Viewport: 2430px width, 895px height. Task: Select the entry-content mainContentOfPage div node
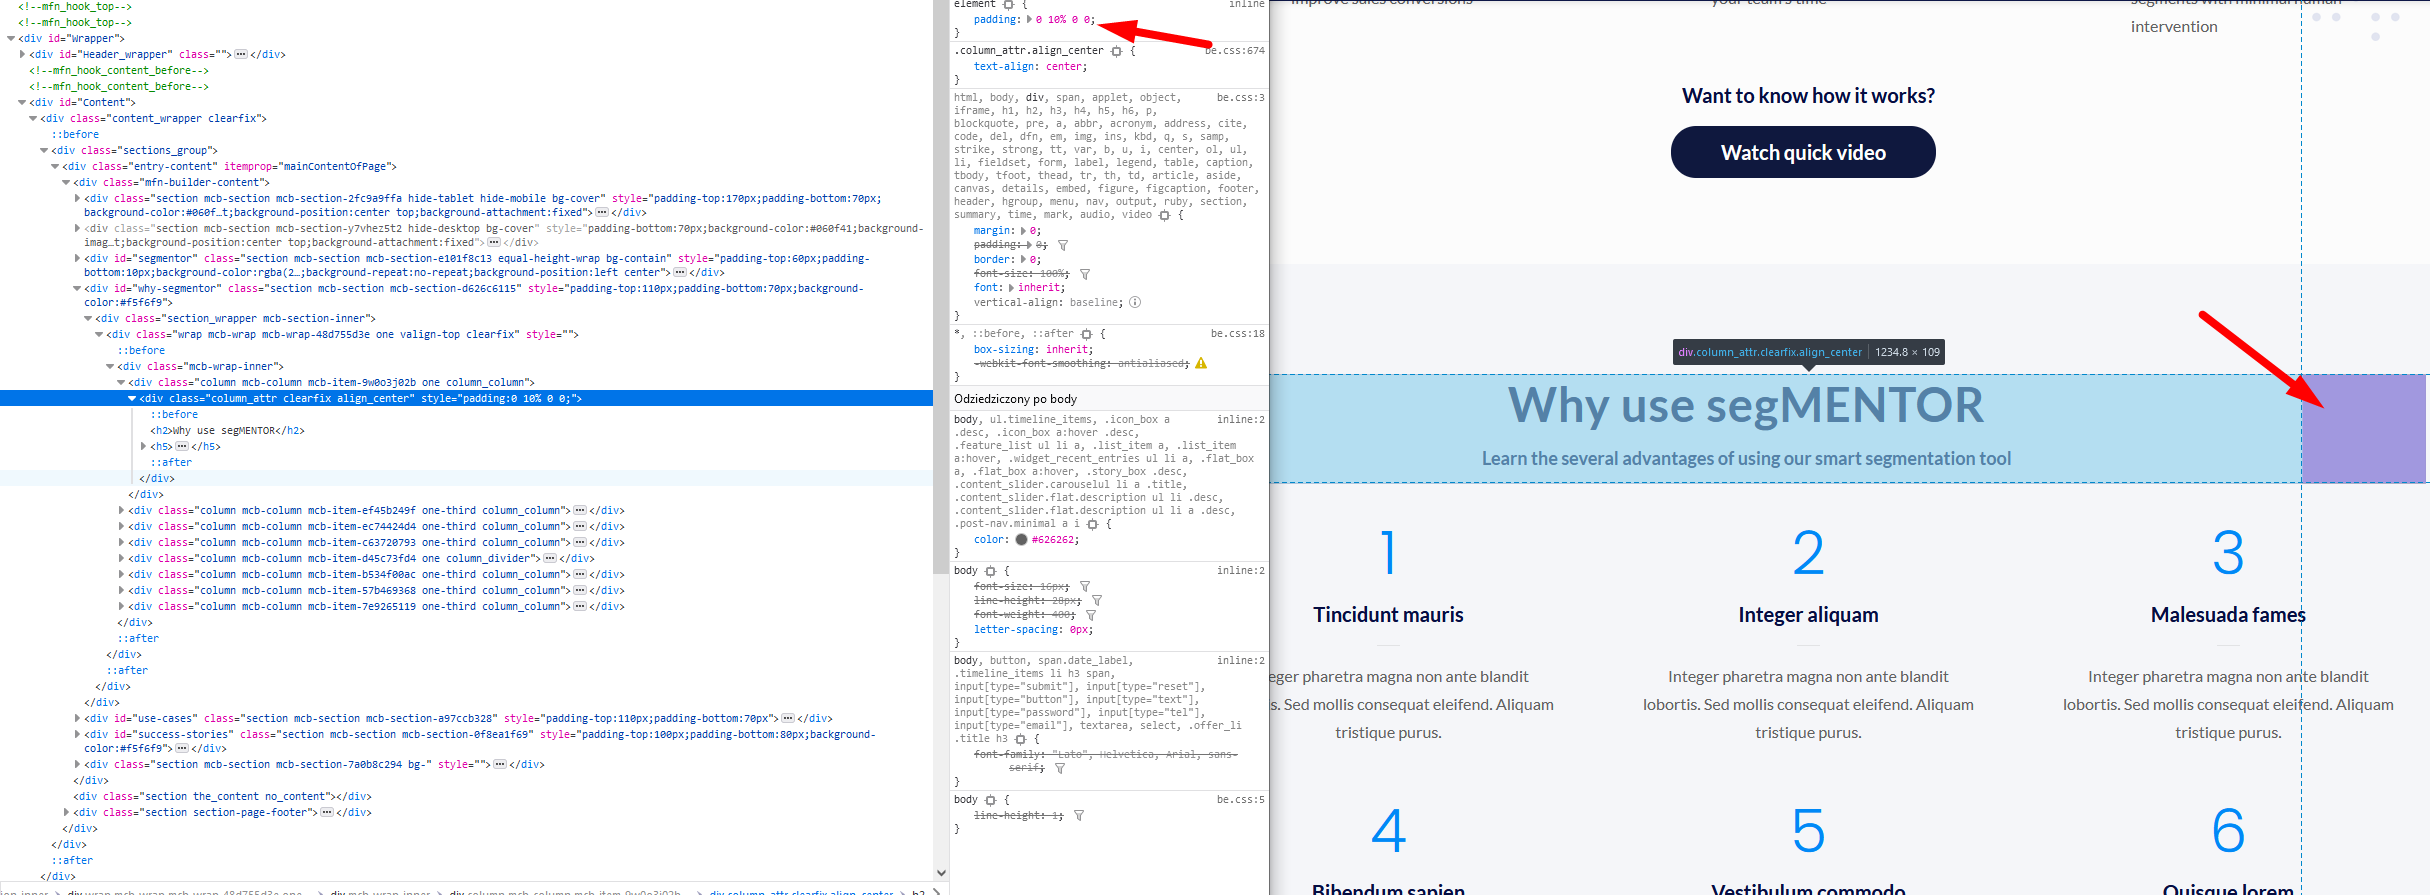tap(229, 167)
